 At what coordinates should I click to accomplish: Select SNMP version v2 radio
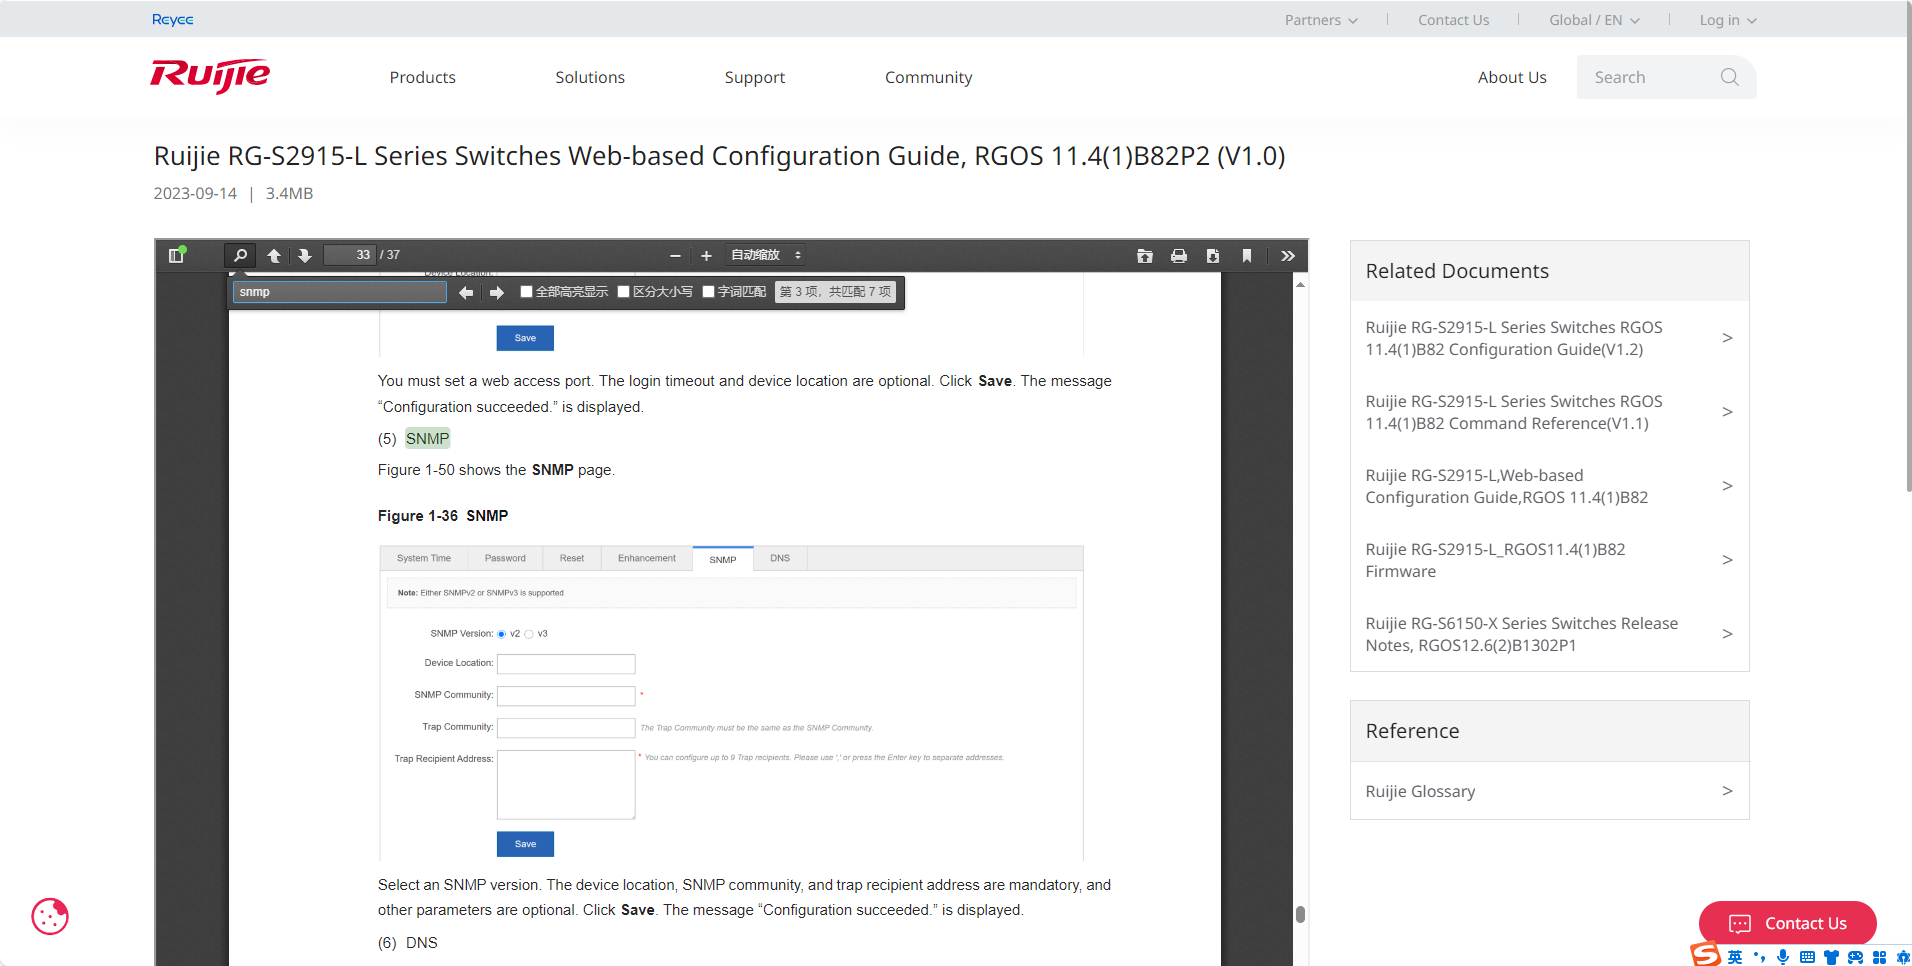502,634
